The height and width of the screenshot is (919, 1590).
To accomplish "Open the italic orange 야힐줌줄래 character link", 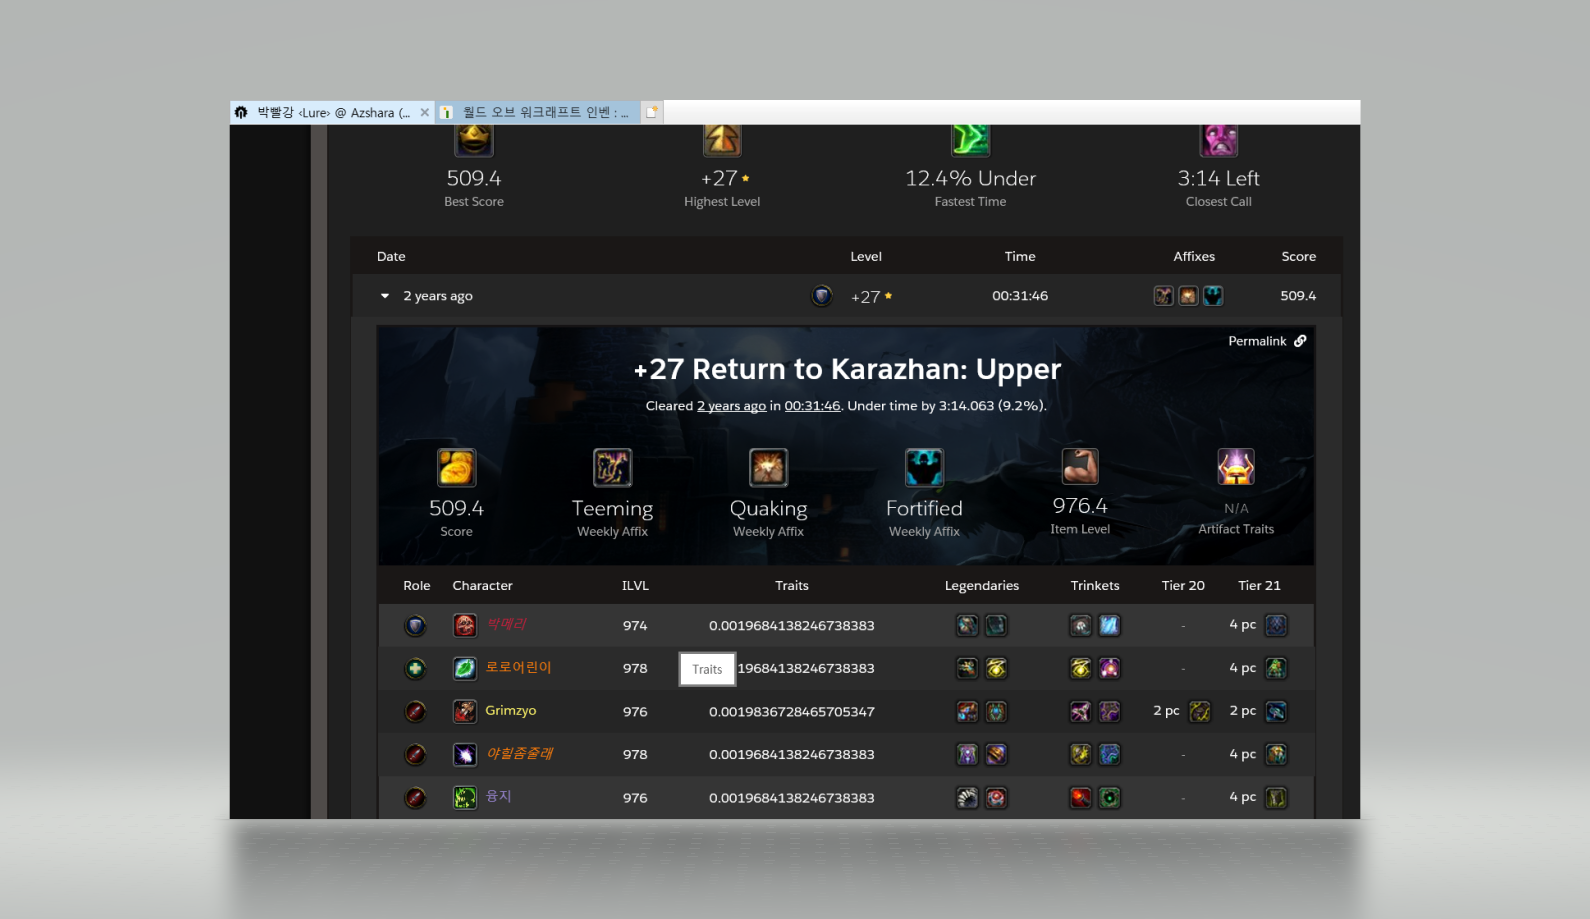I will [519, 754].
